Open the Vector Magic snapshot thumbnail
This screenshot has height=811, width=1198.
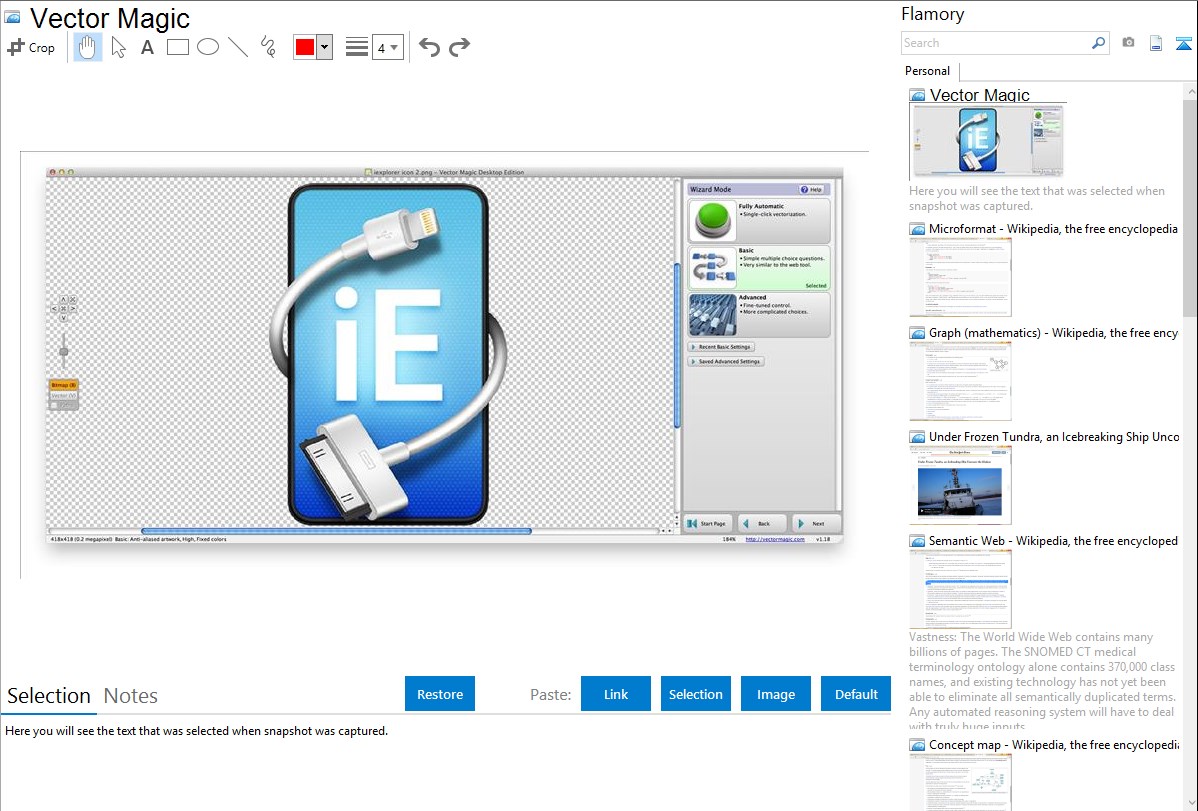click(988, 141)
